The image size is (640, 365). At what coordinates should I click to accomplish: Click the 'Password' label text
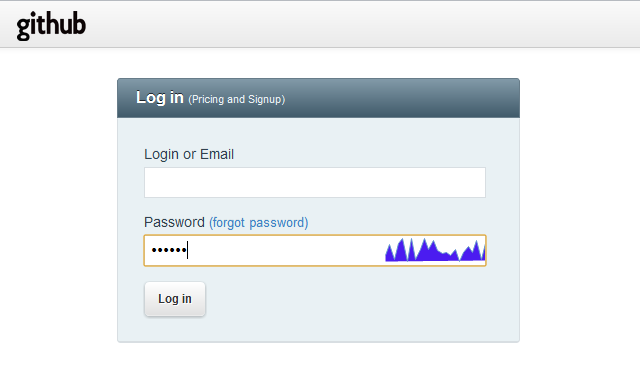[x=174, y=223]
